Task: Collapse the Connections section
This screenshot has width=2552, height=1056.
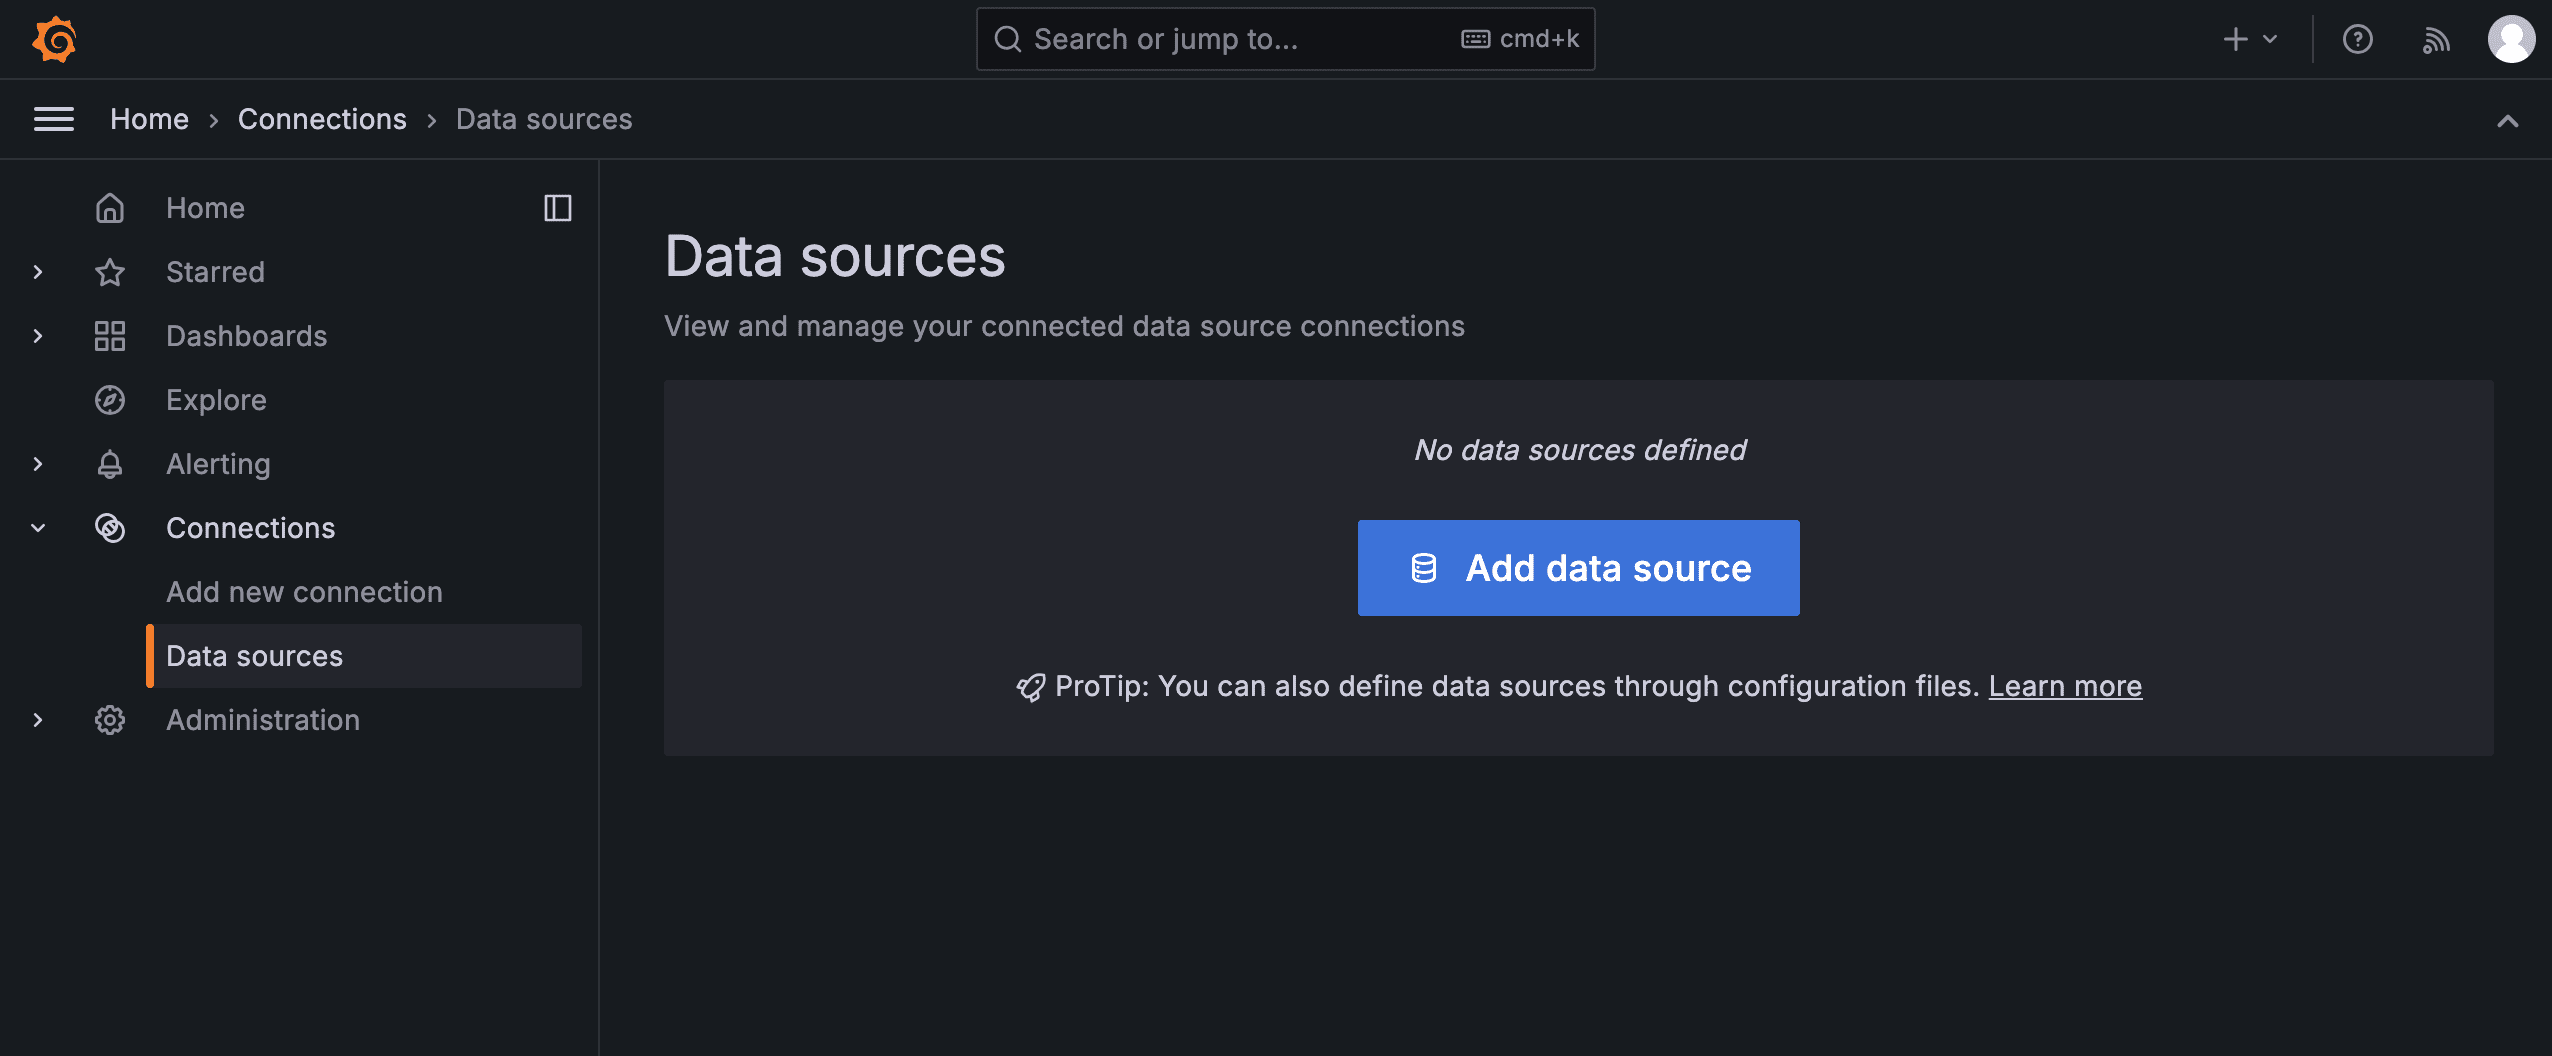Action: point(38,528)
